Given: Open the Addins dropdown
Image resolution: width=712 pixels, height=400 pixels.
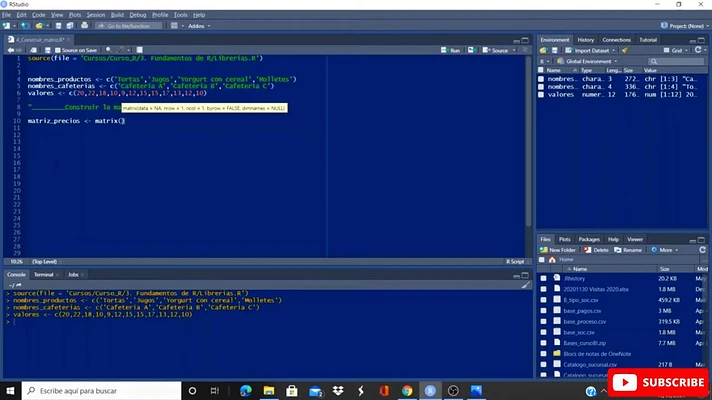Looking at the screenshot, I should (199, 26).
